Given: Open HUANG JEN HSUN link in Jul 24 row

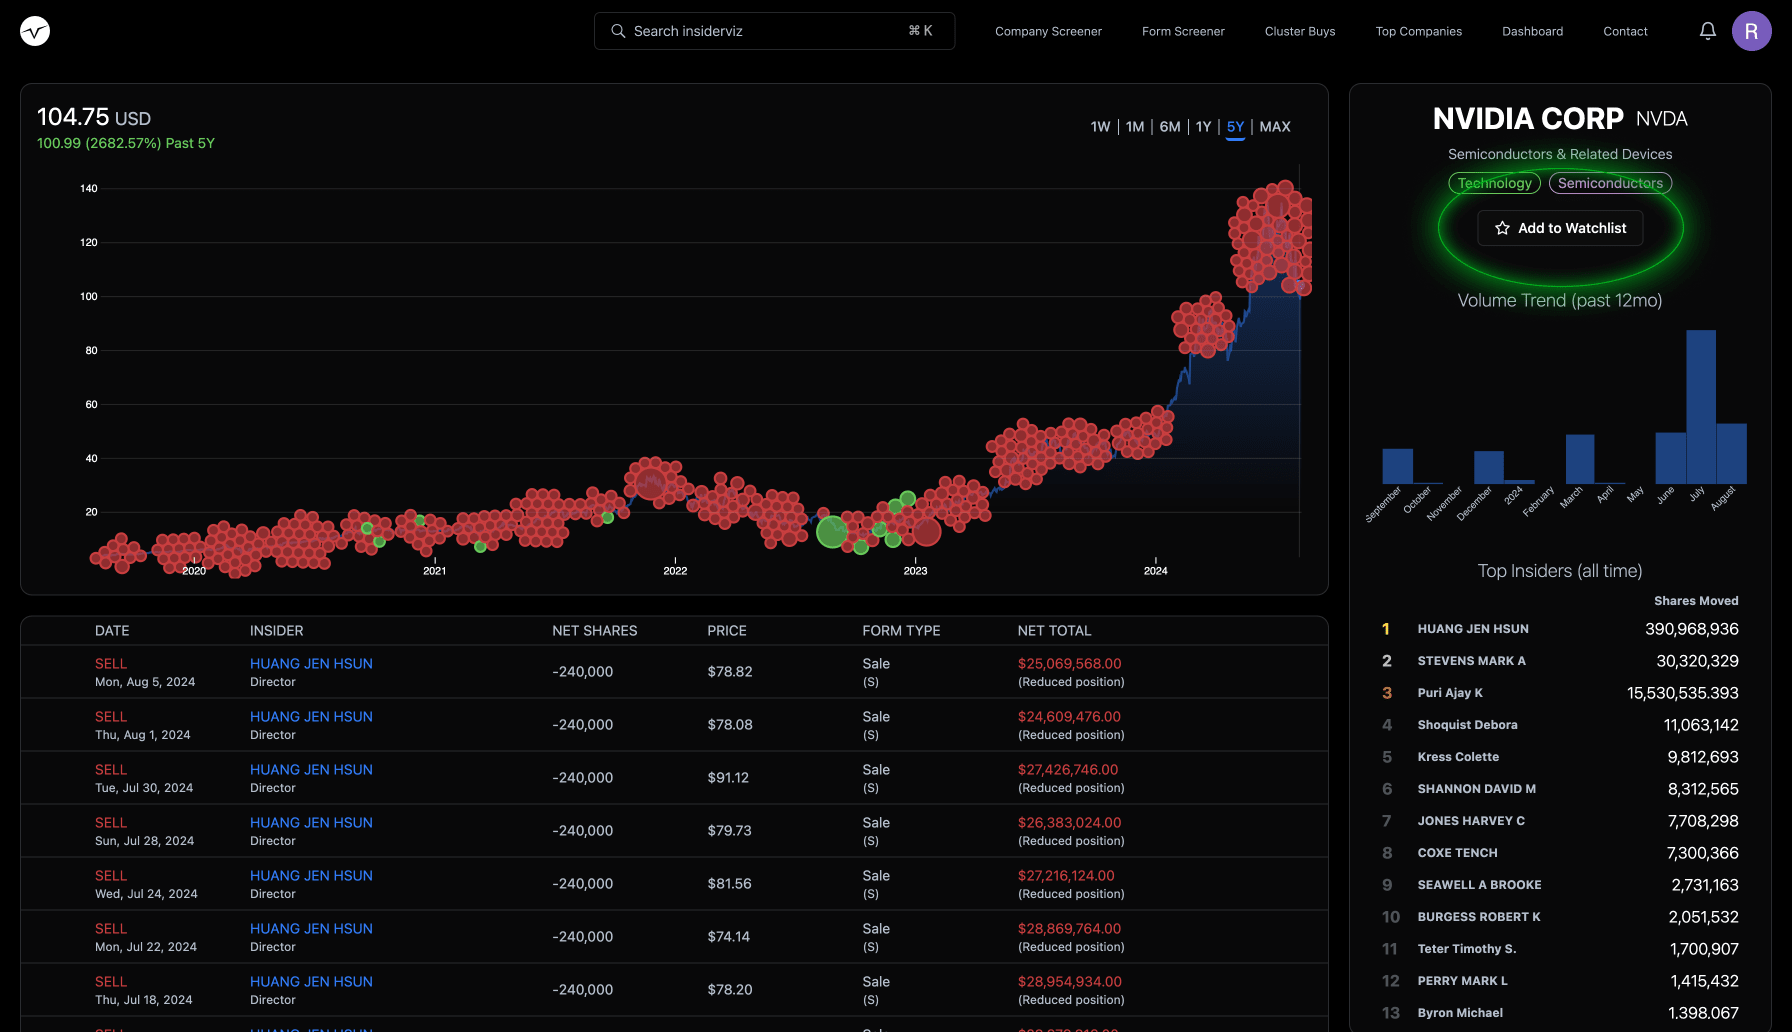Looking at the screenshot, I should point(311,876).
